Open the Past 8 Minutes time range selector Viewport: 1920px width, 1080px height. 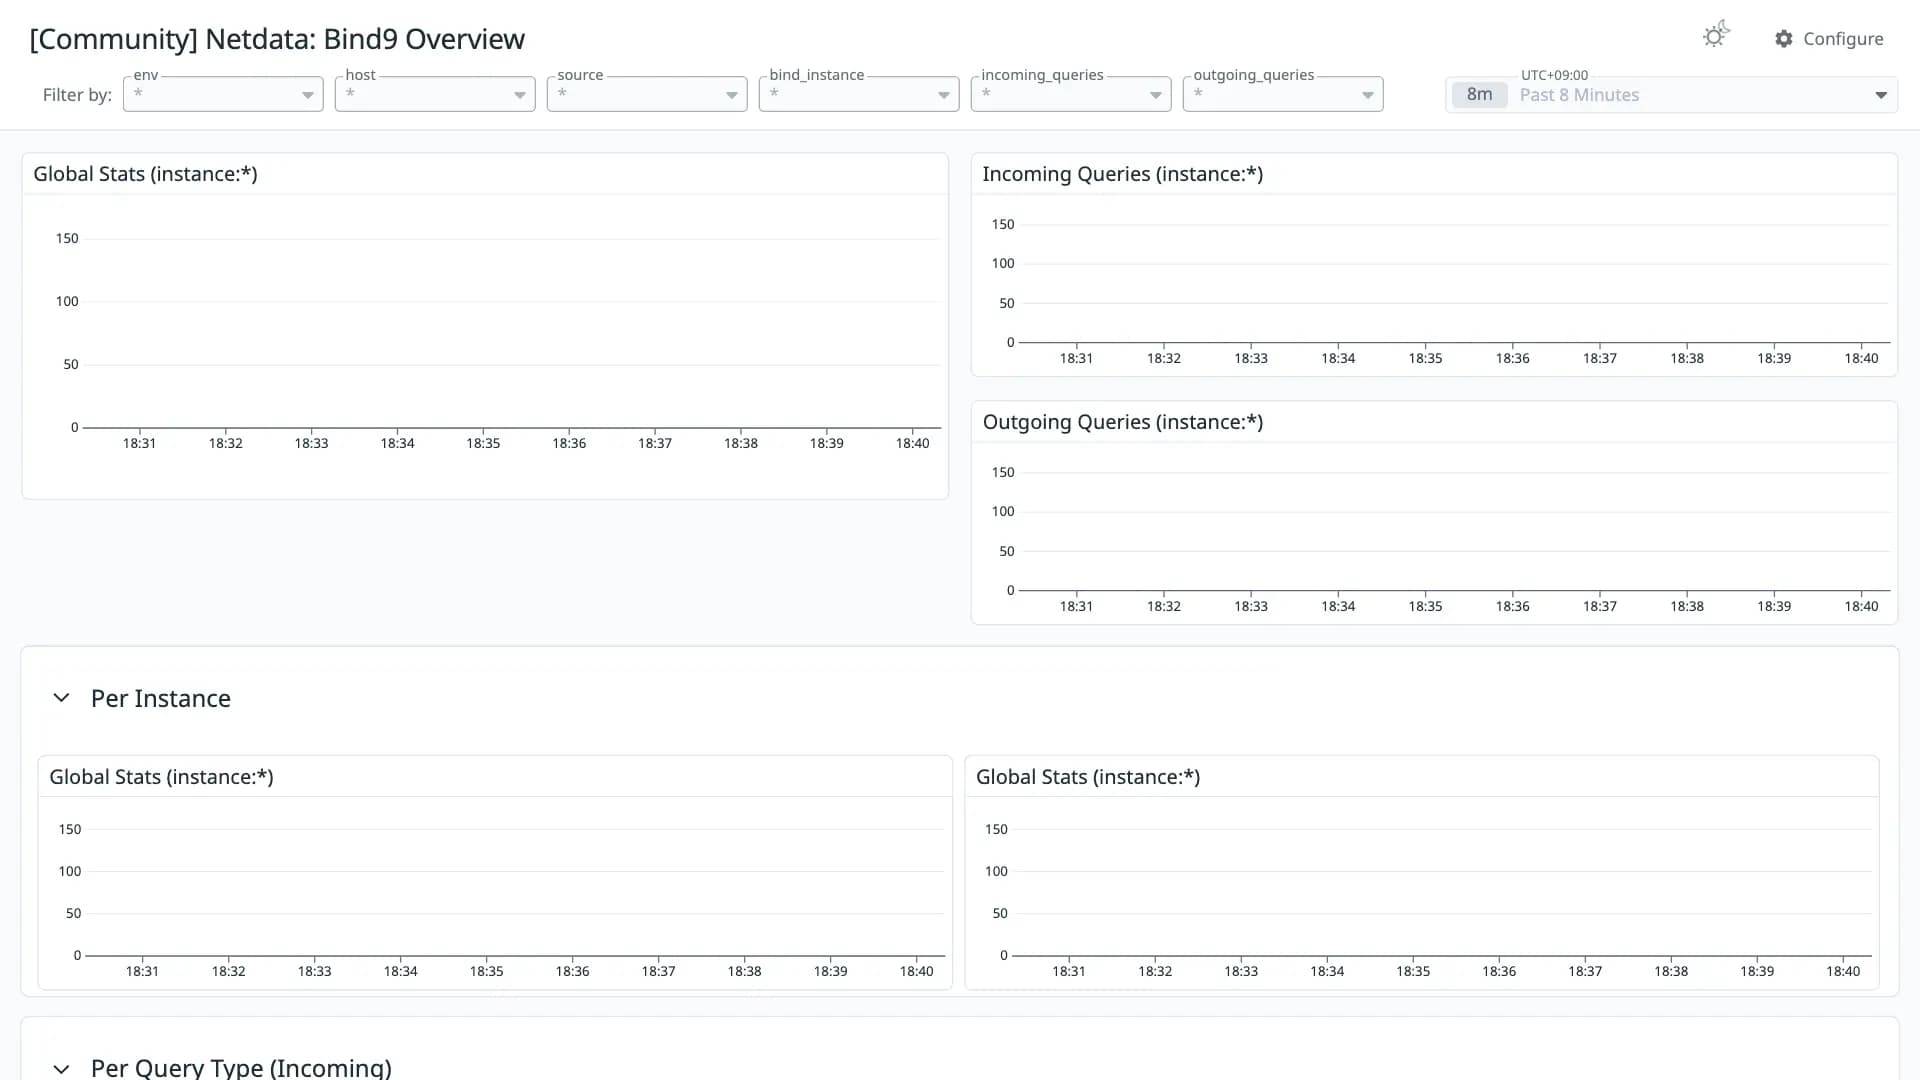(x=1671, y=95)
